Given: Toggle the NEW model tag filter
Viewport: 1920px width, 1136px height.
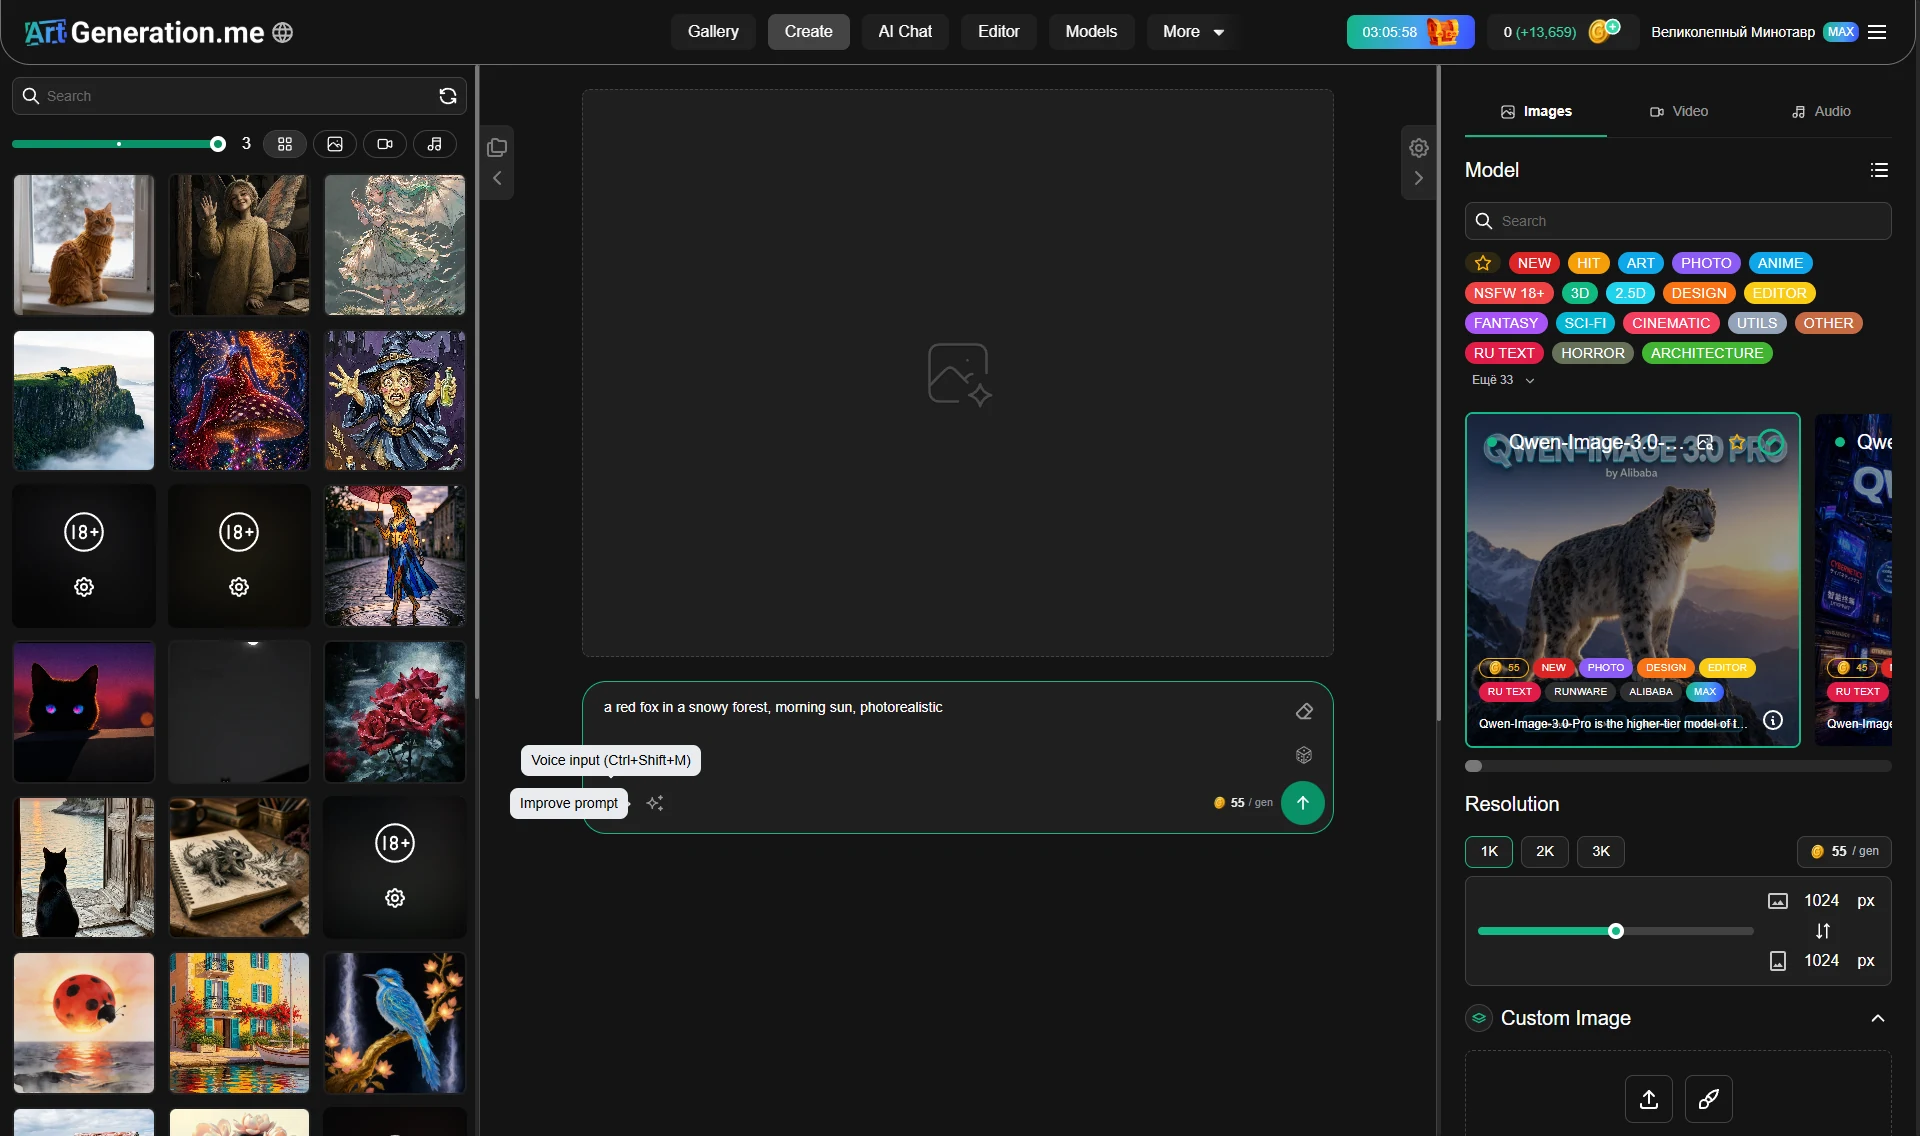Looking at the screenshot, I should 1534,263.
